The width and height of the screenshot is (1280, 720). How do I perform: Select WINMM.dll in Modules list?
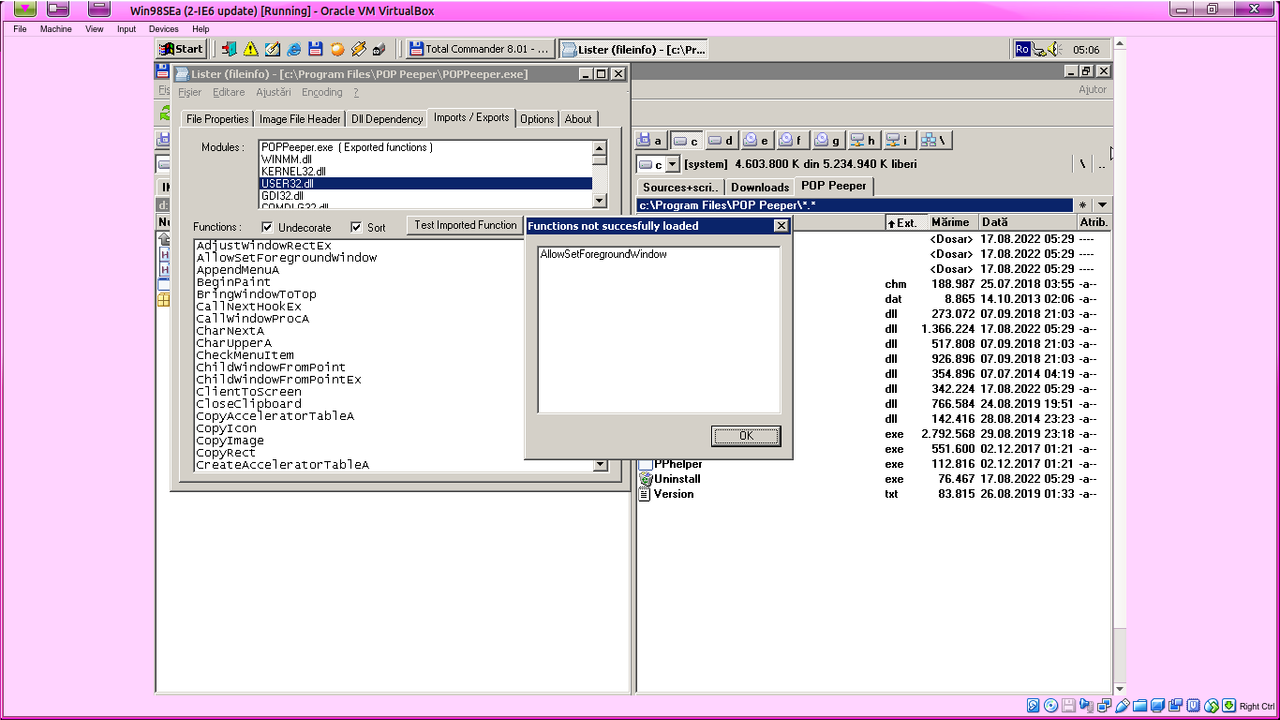point(425,160)
